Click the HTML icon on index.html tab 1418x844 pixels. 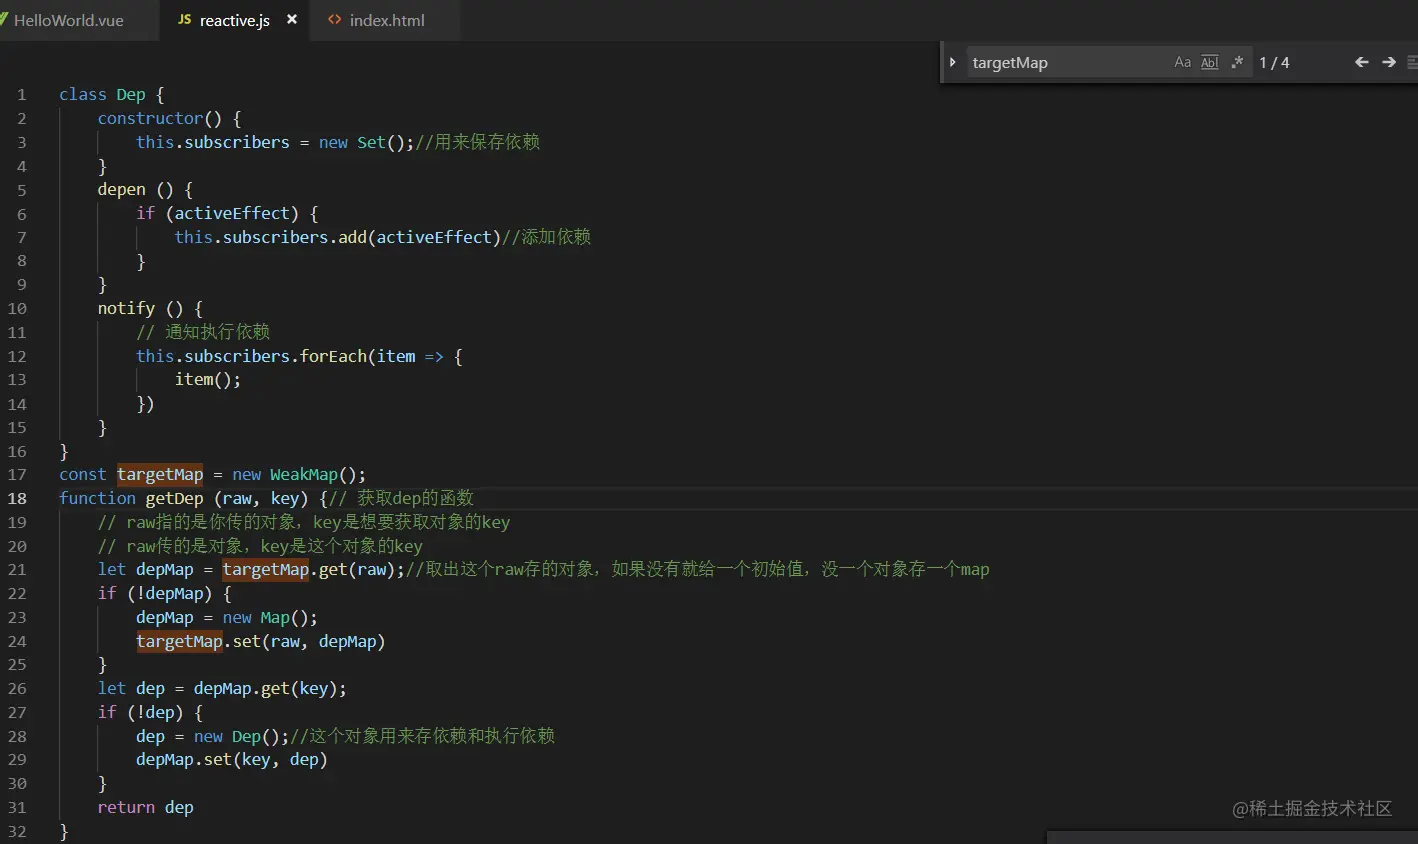pyautogui.click(x=335, y=19)
